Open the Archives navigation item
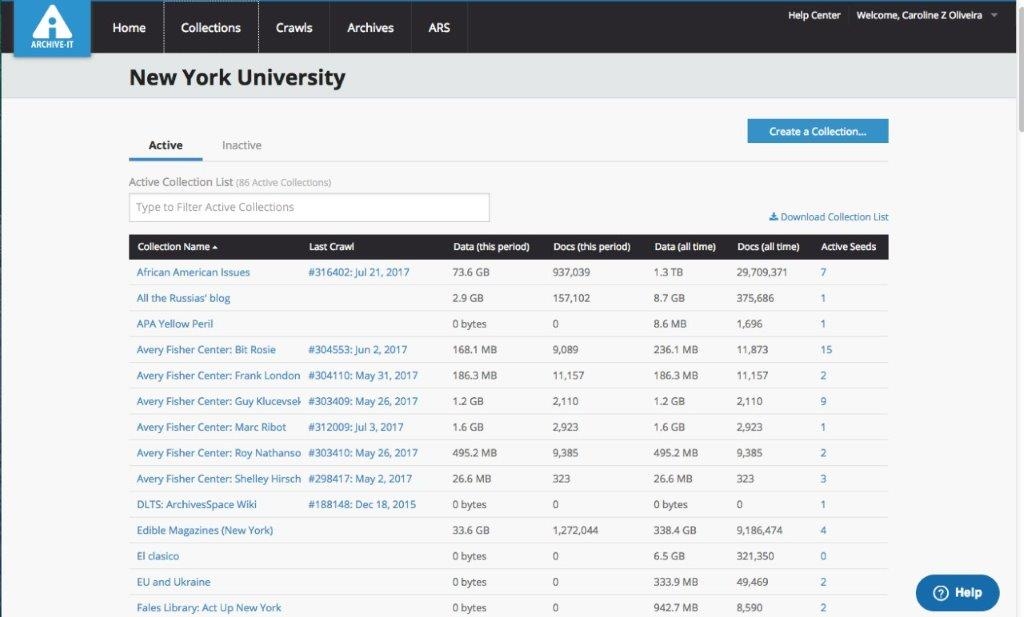 (370, 28)
